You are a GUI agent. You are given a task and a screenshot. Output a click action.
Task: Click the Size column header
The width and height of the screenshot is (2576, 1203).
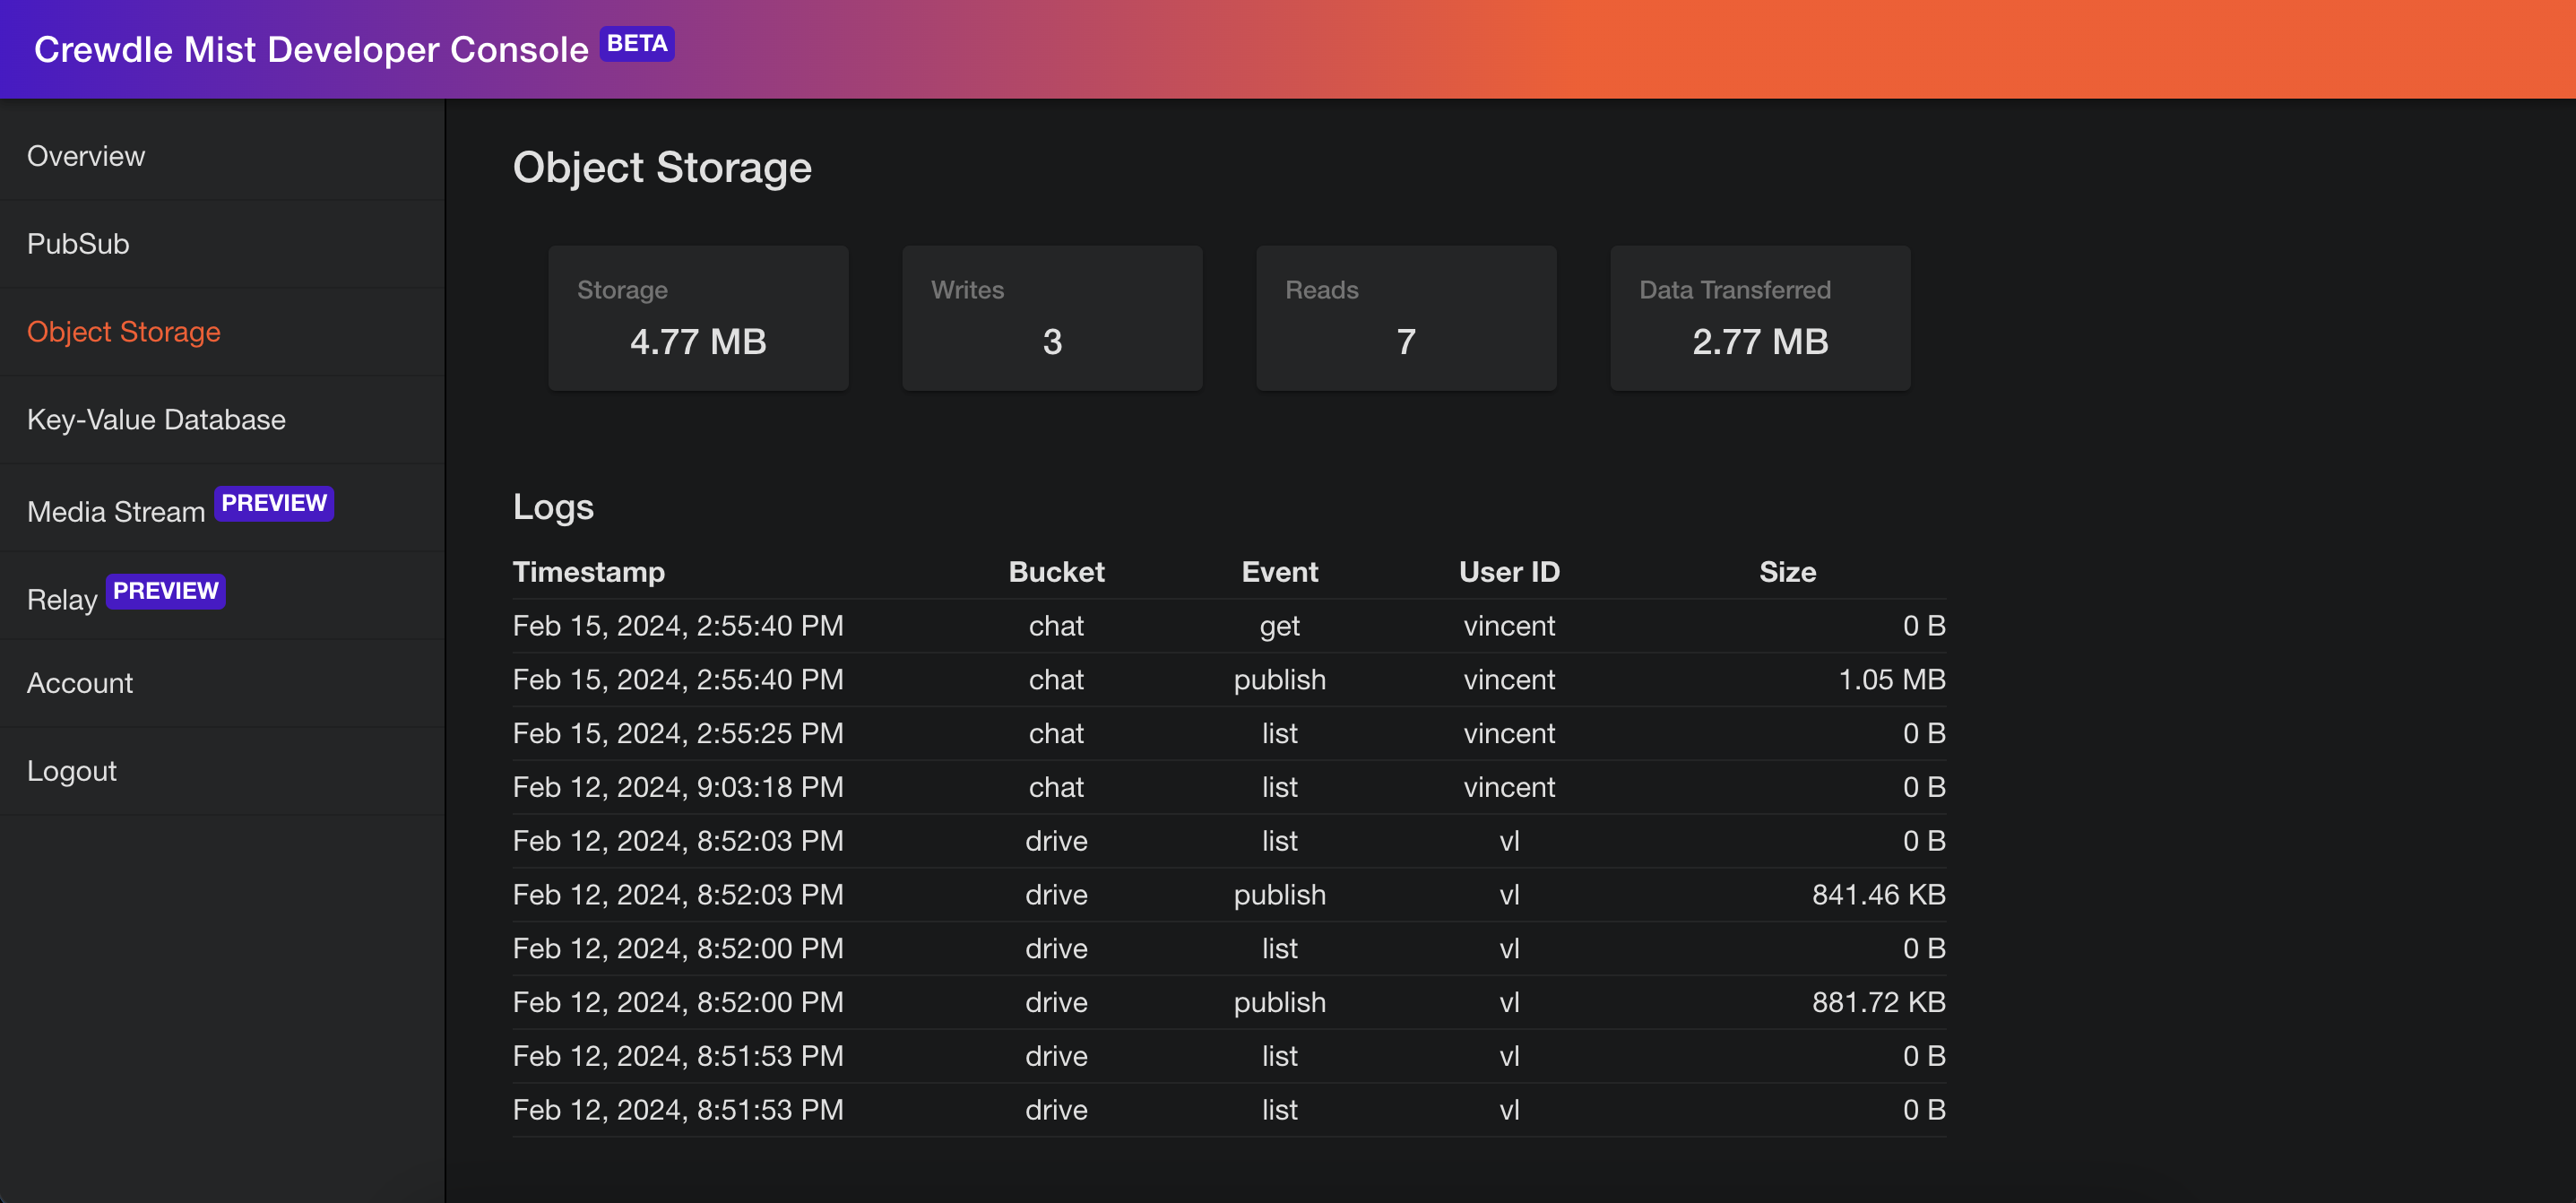[x=1787, y=572]
